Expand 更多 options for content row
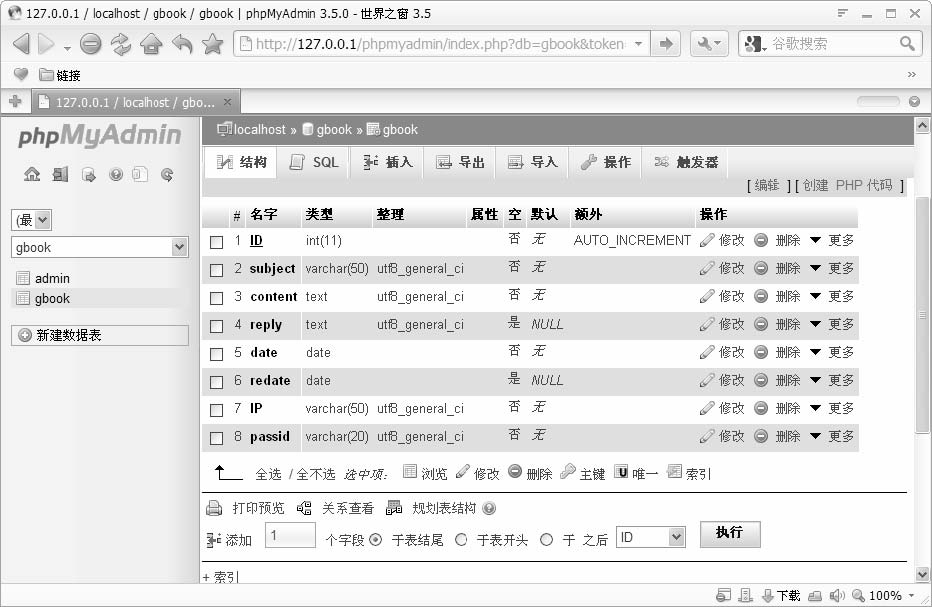Screen dimensions: 932x607 point(833,296)
